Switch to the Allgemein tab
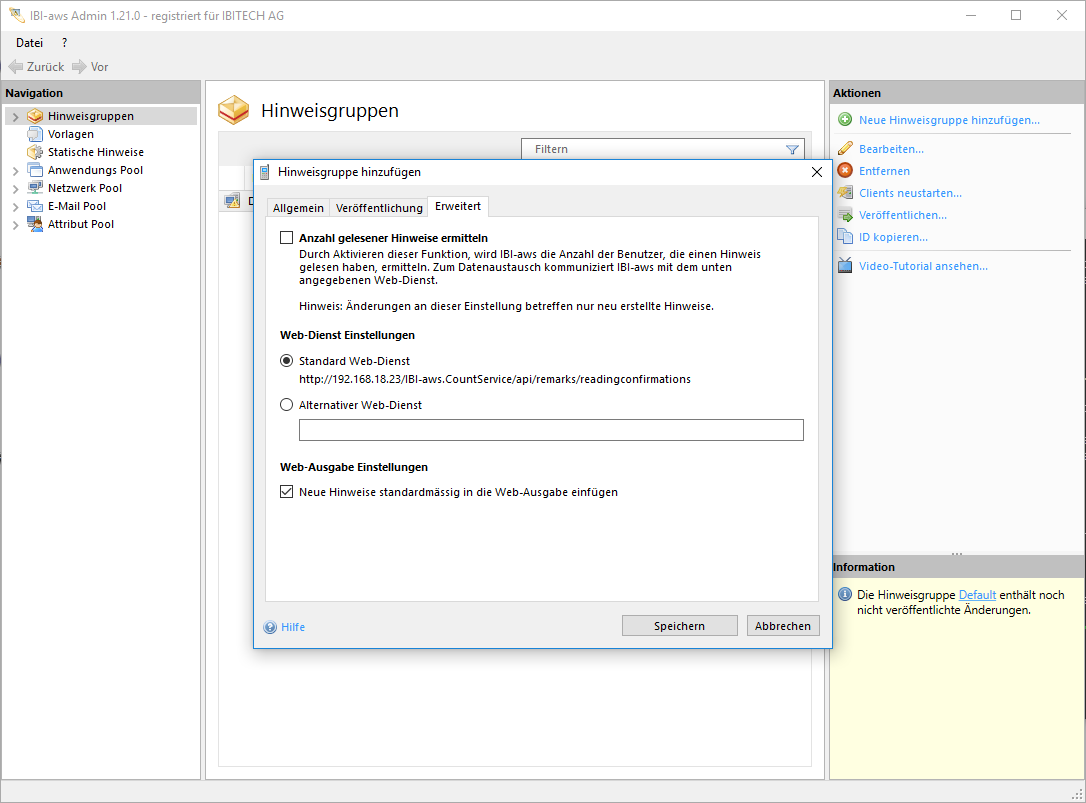1086x803 pixels. click(x=298, y=207)
